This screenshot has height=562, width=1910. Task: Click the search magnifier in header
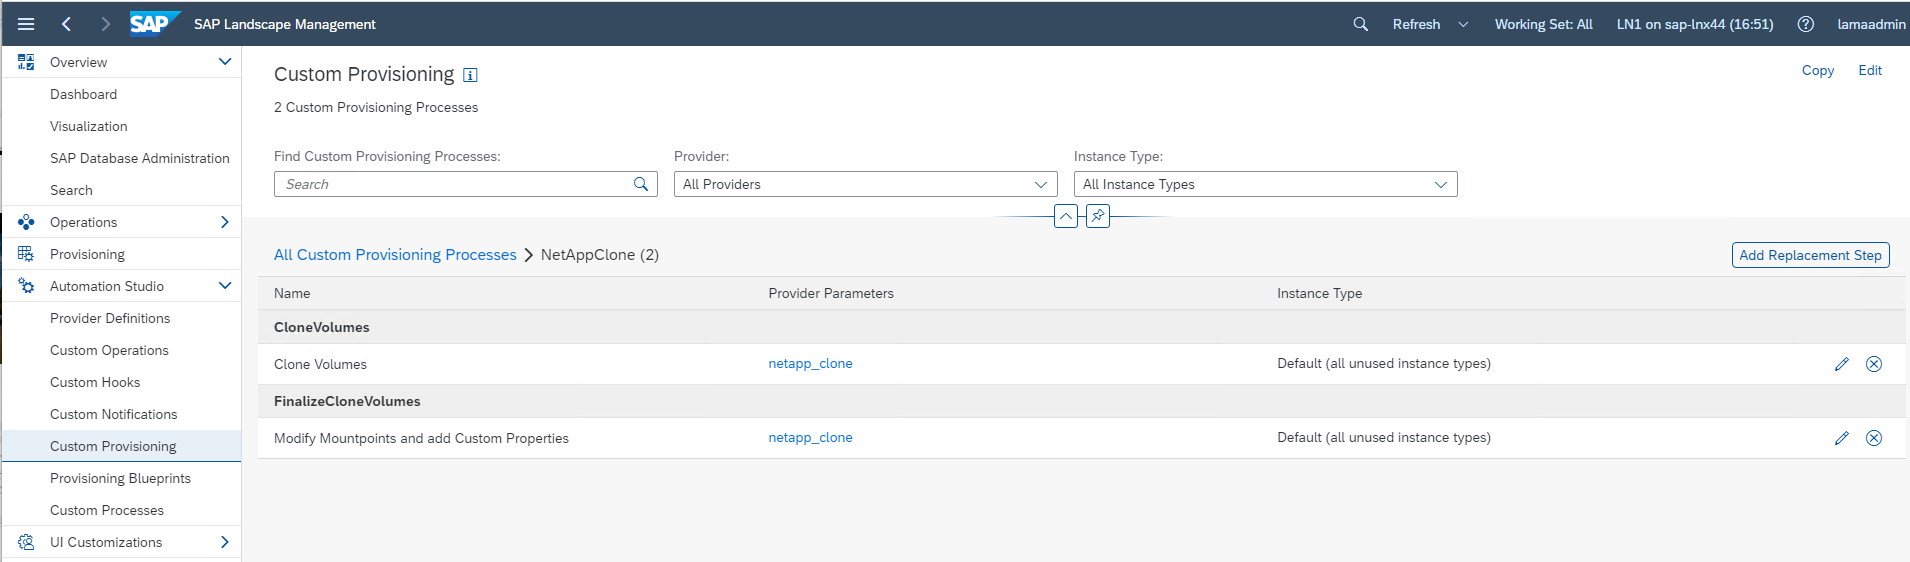pos(1360,24)
